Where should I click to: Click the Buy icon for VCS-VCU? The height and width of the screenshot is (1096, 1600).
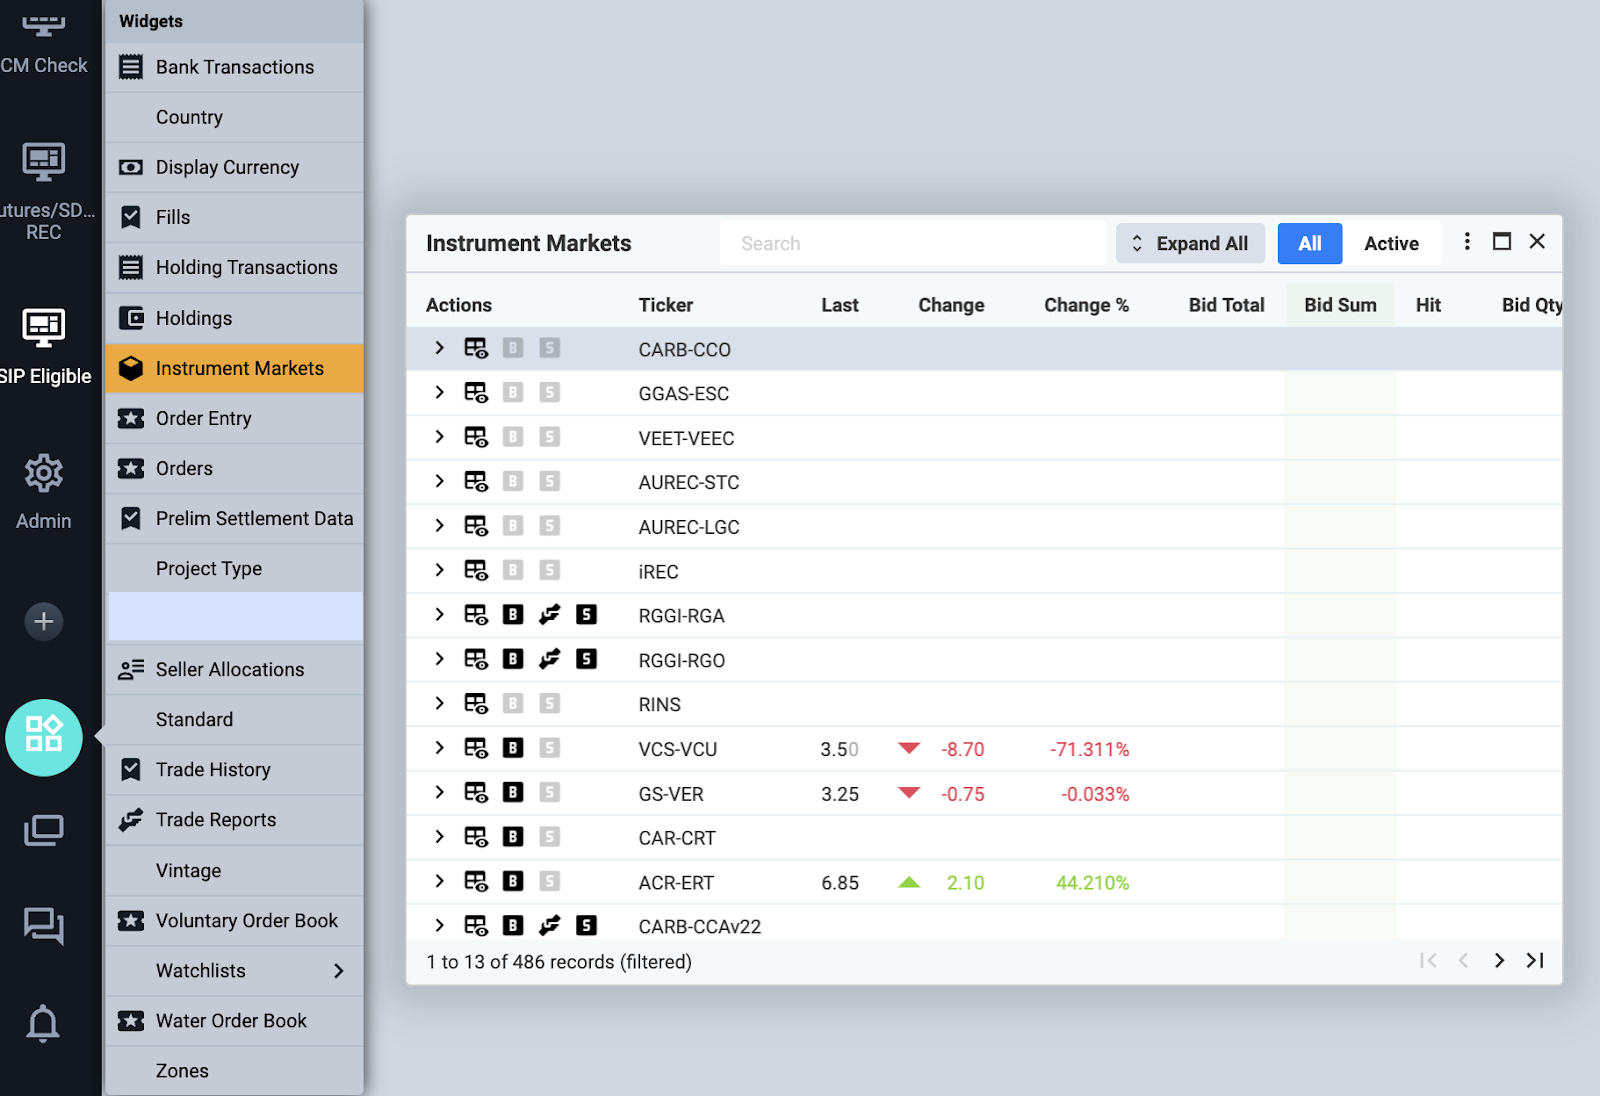(513, 748)
